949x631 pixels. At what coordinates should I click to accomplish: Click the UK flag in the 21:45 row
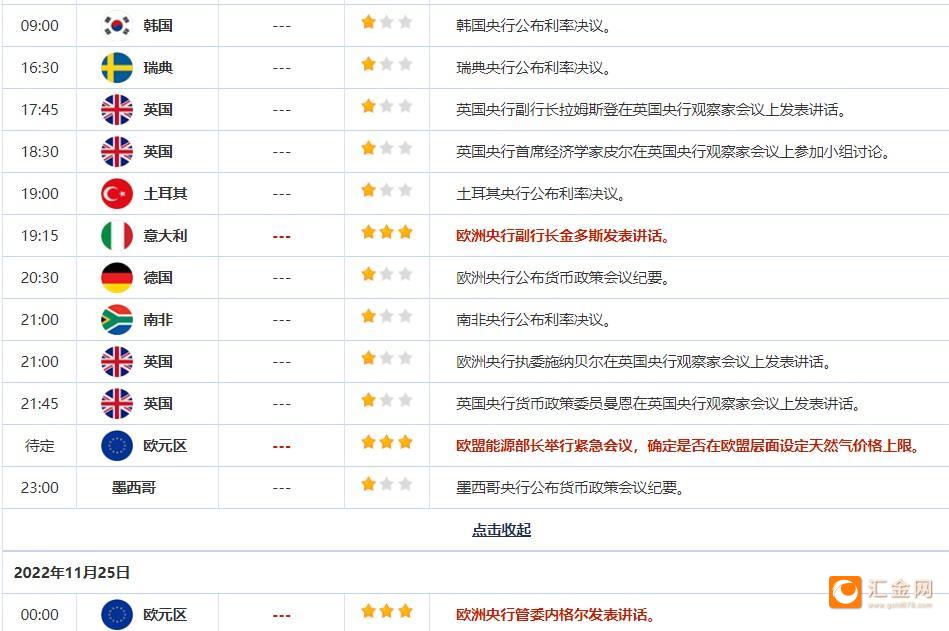click(x=116, y=404)
